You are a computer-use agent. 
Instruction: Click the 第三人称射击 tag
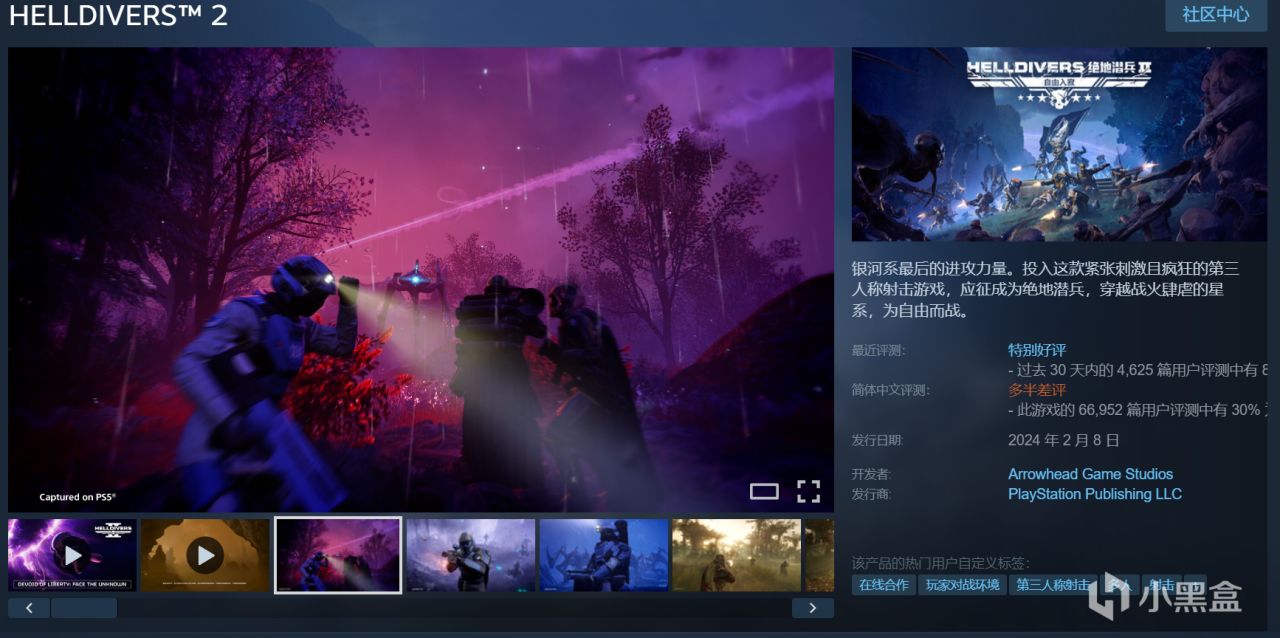pyautogui.click(x=1052, y=585)
